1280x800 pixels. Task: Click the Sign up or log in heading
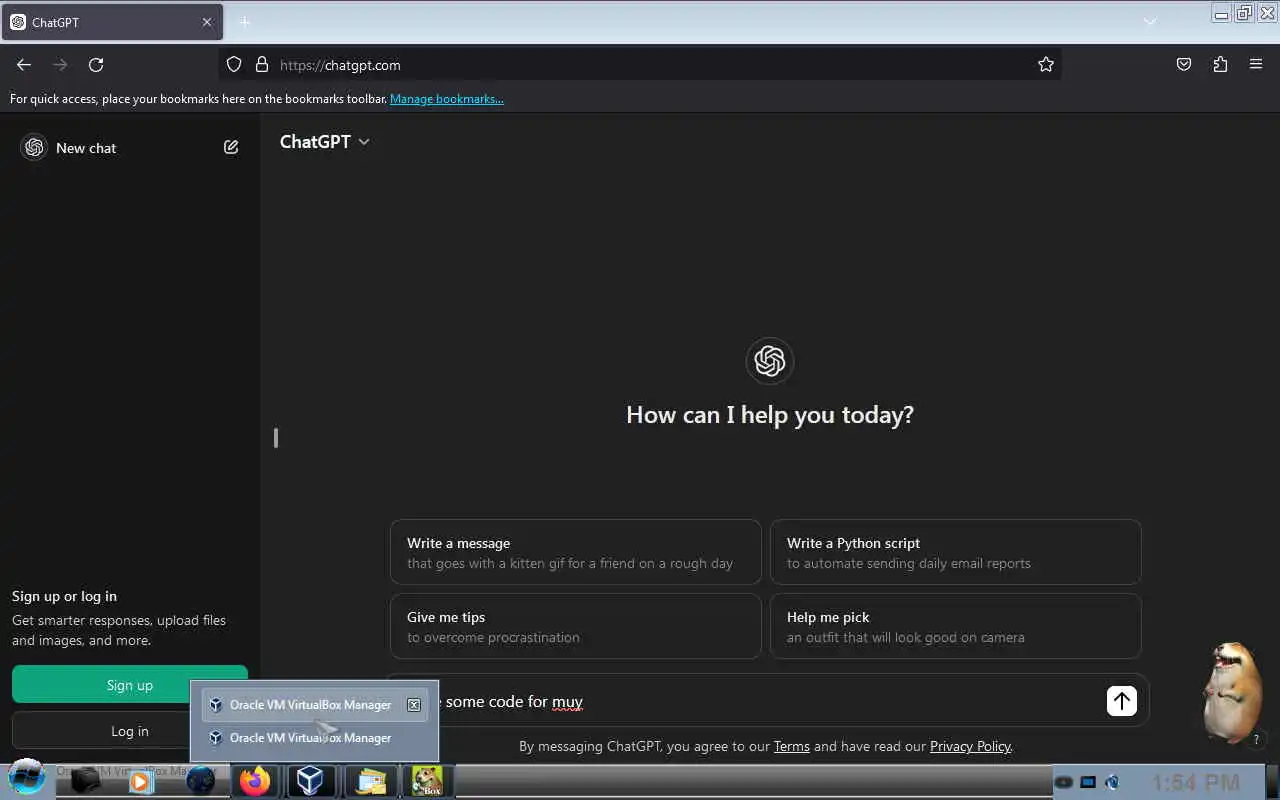64,596
